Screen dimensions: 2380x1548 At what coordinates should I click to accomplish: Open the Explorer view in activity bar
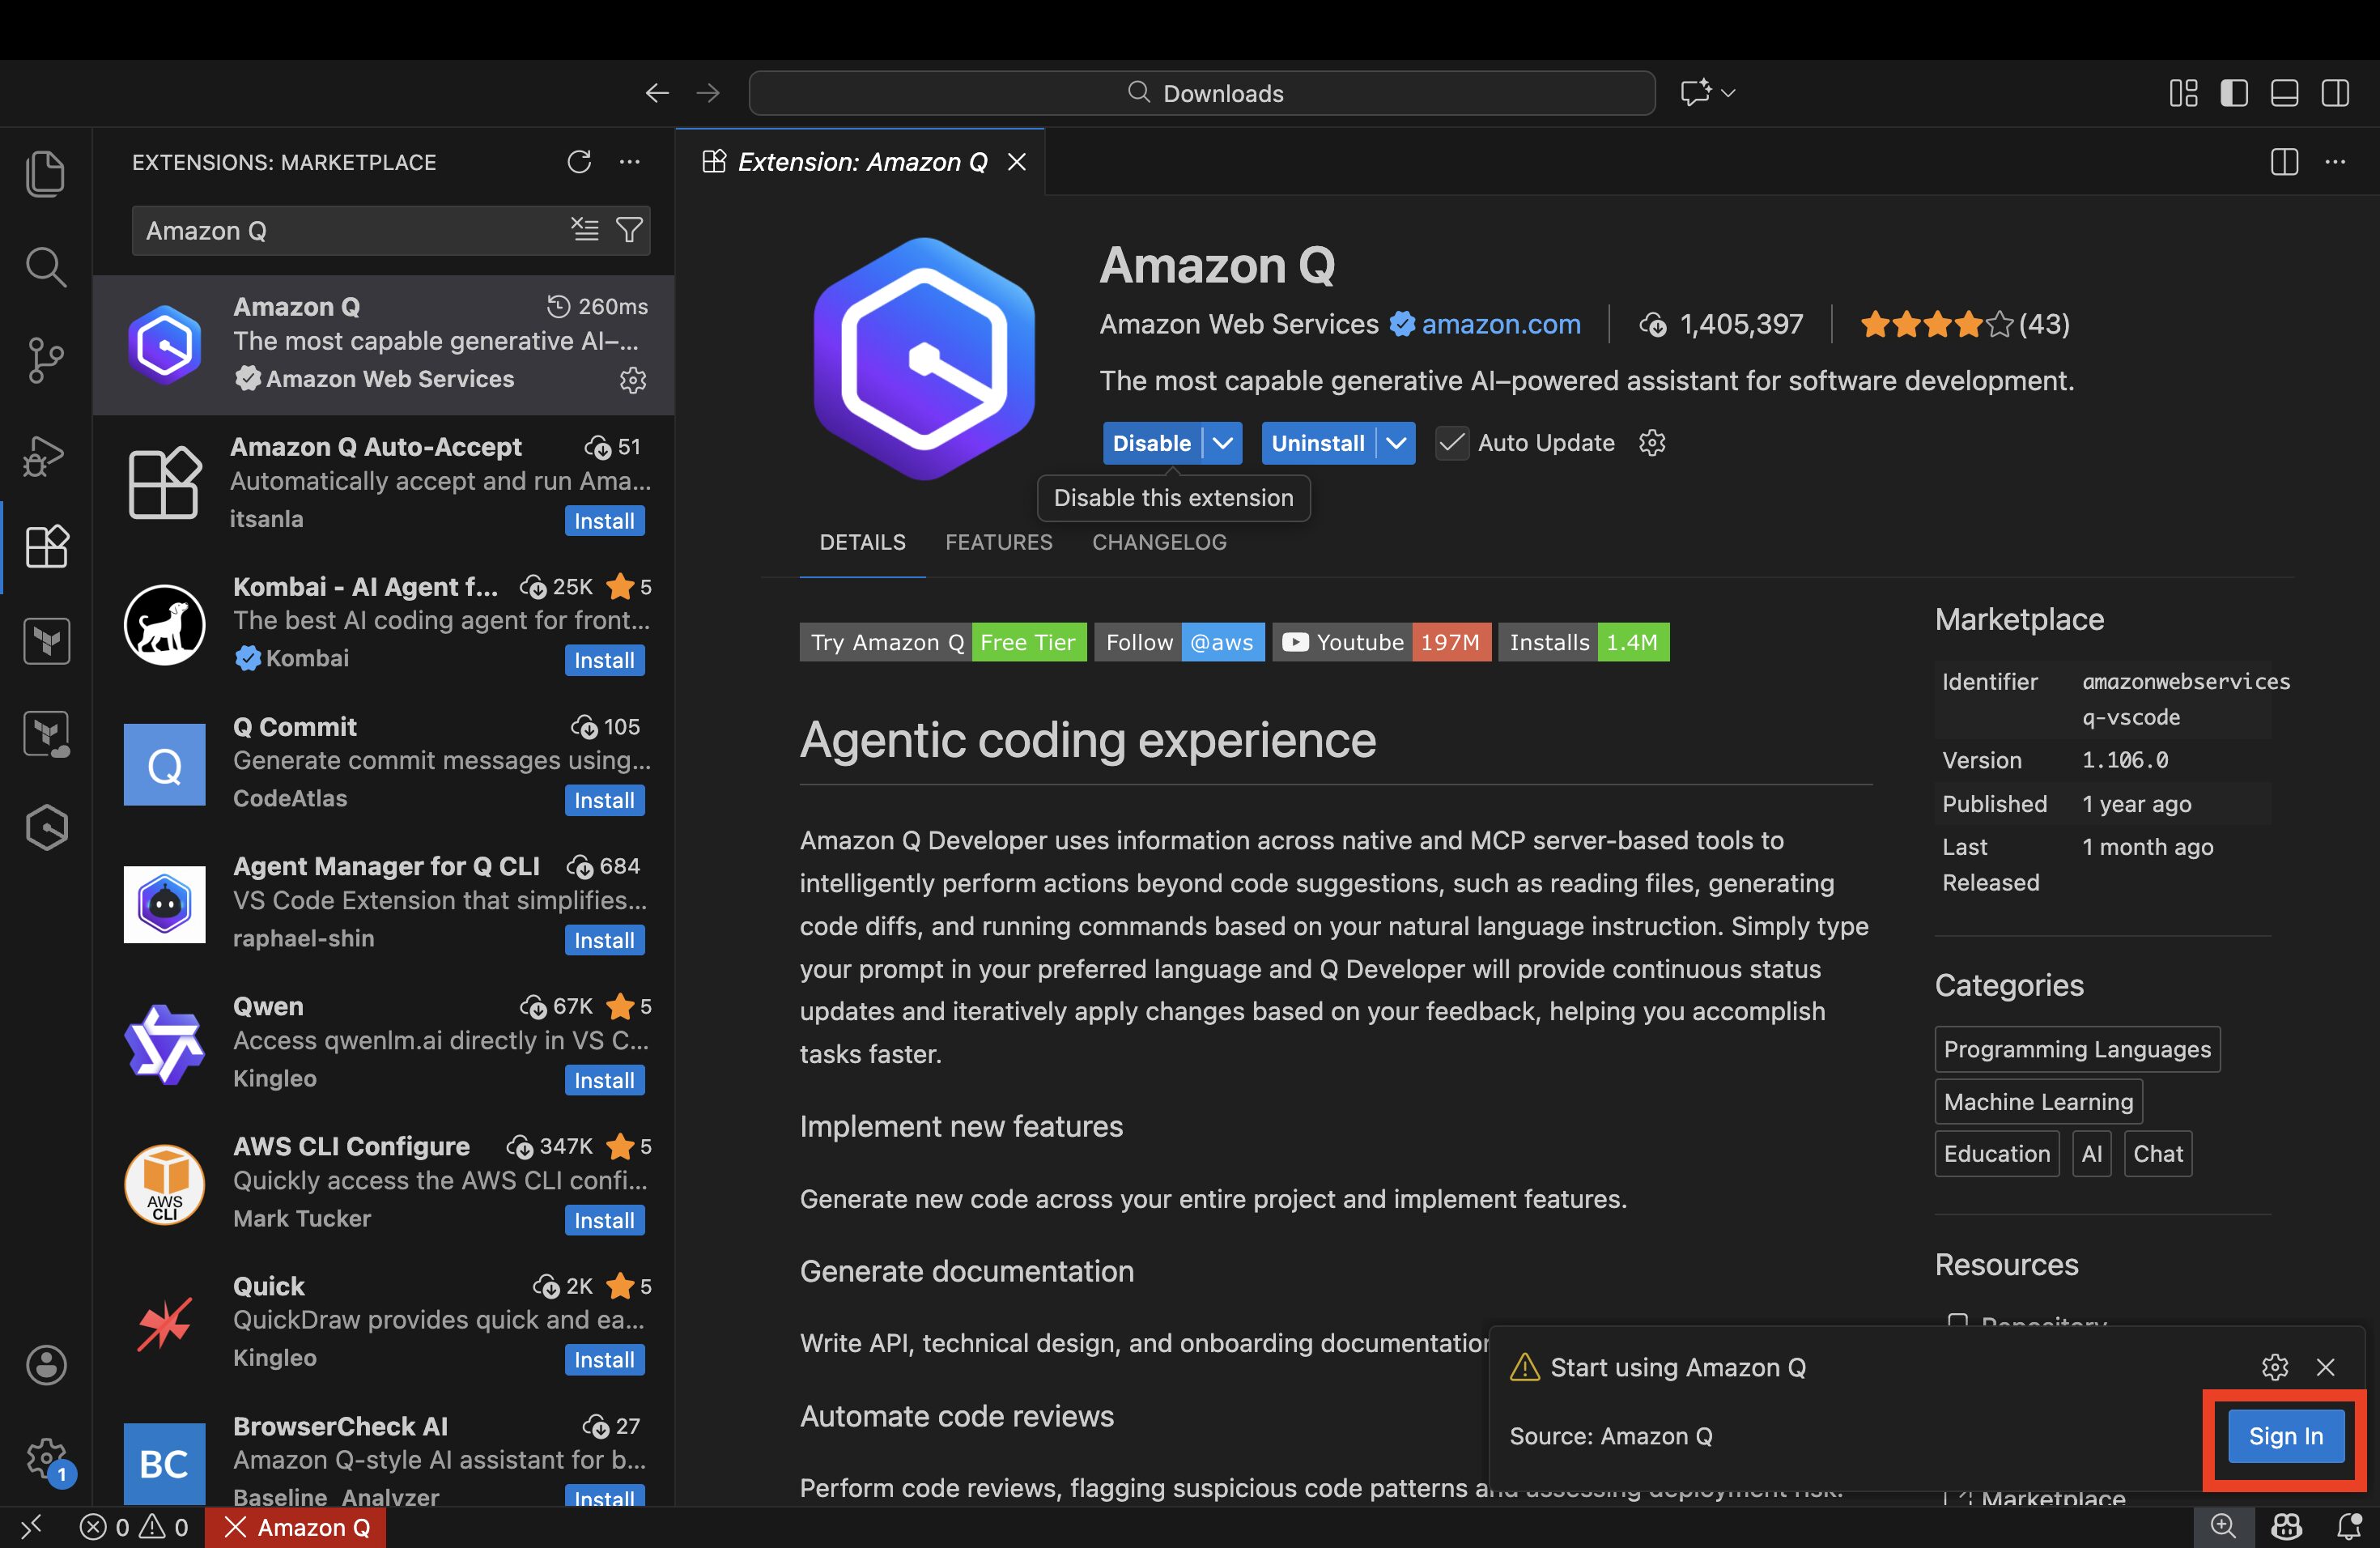45,174
